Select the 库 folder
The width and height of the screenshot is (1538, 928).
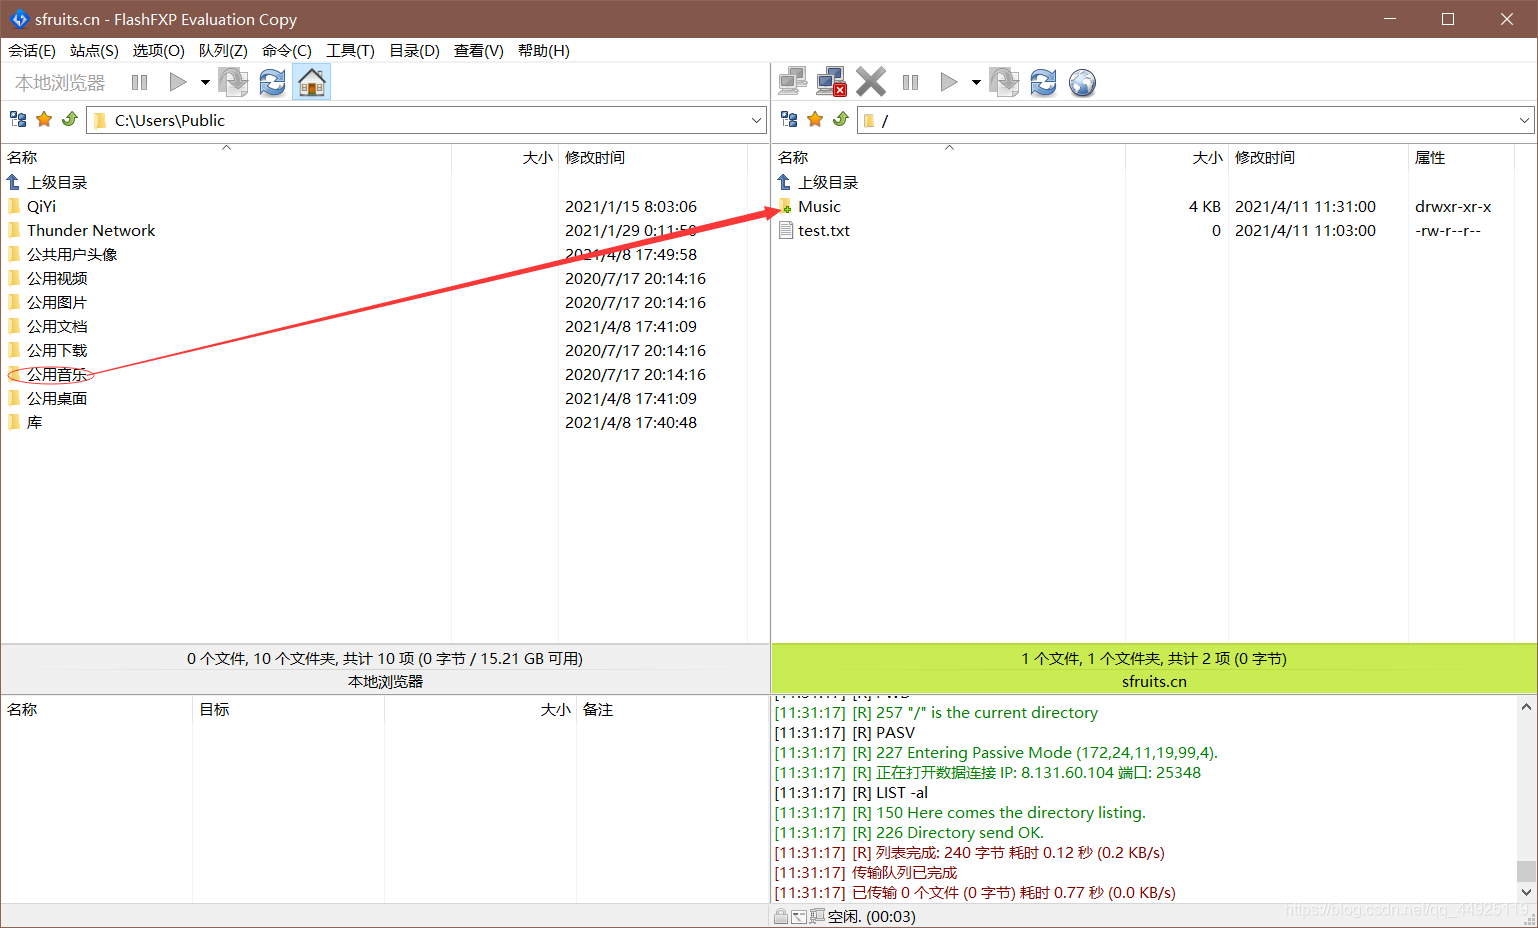coord(34,423)
